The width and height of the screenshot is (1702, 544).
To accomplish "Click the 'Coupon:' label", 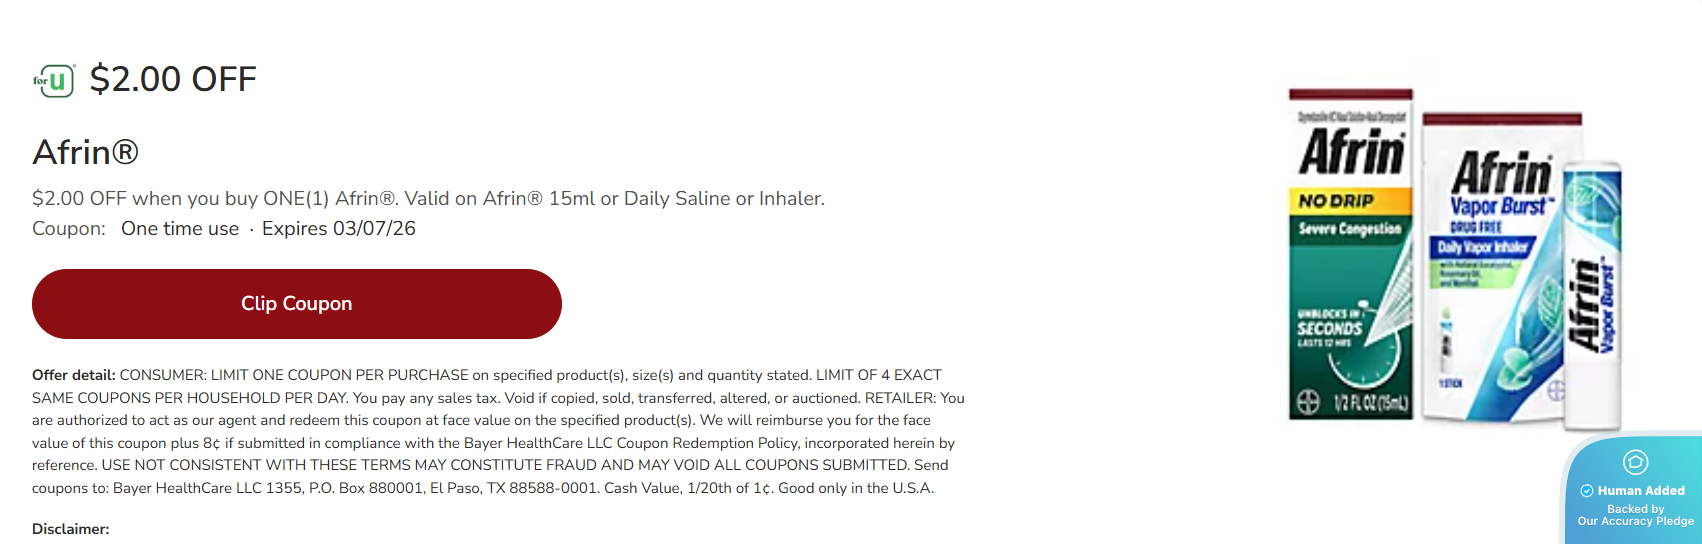I will tap(69, 229).
